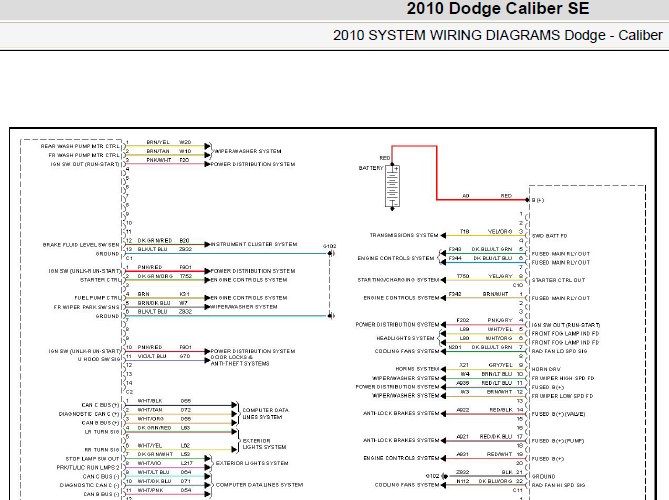Click the "WHT/BLK" wire color label
Image resolution: width=669 pixels, height=500 pixels.
coord(150,401)
